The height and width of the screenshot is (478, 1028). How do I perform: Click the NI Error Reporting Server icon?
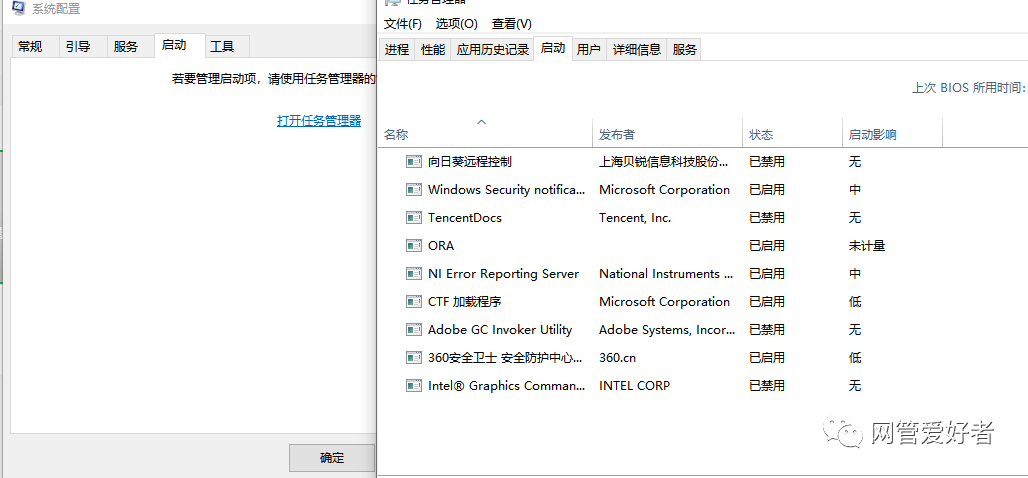coord(414,273)
